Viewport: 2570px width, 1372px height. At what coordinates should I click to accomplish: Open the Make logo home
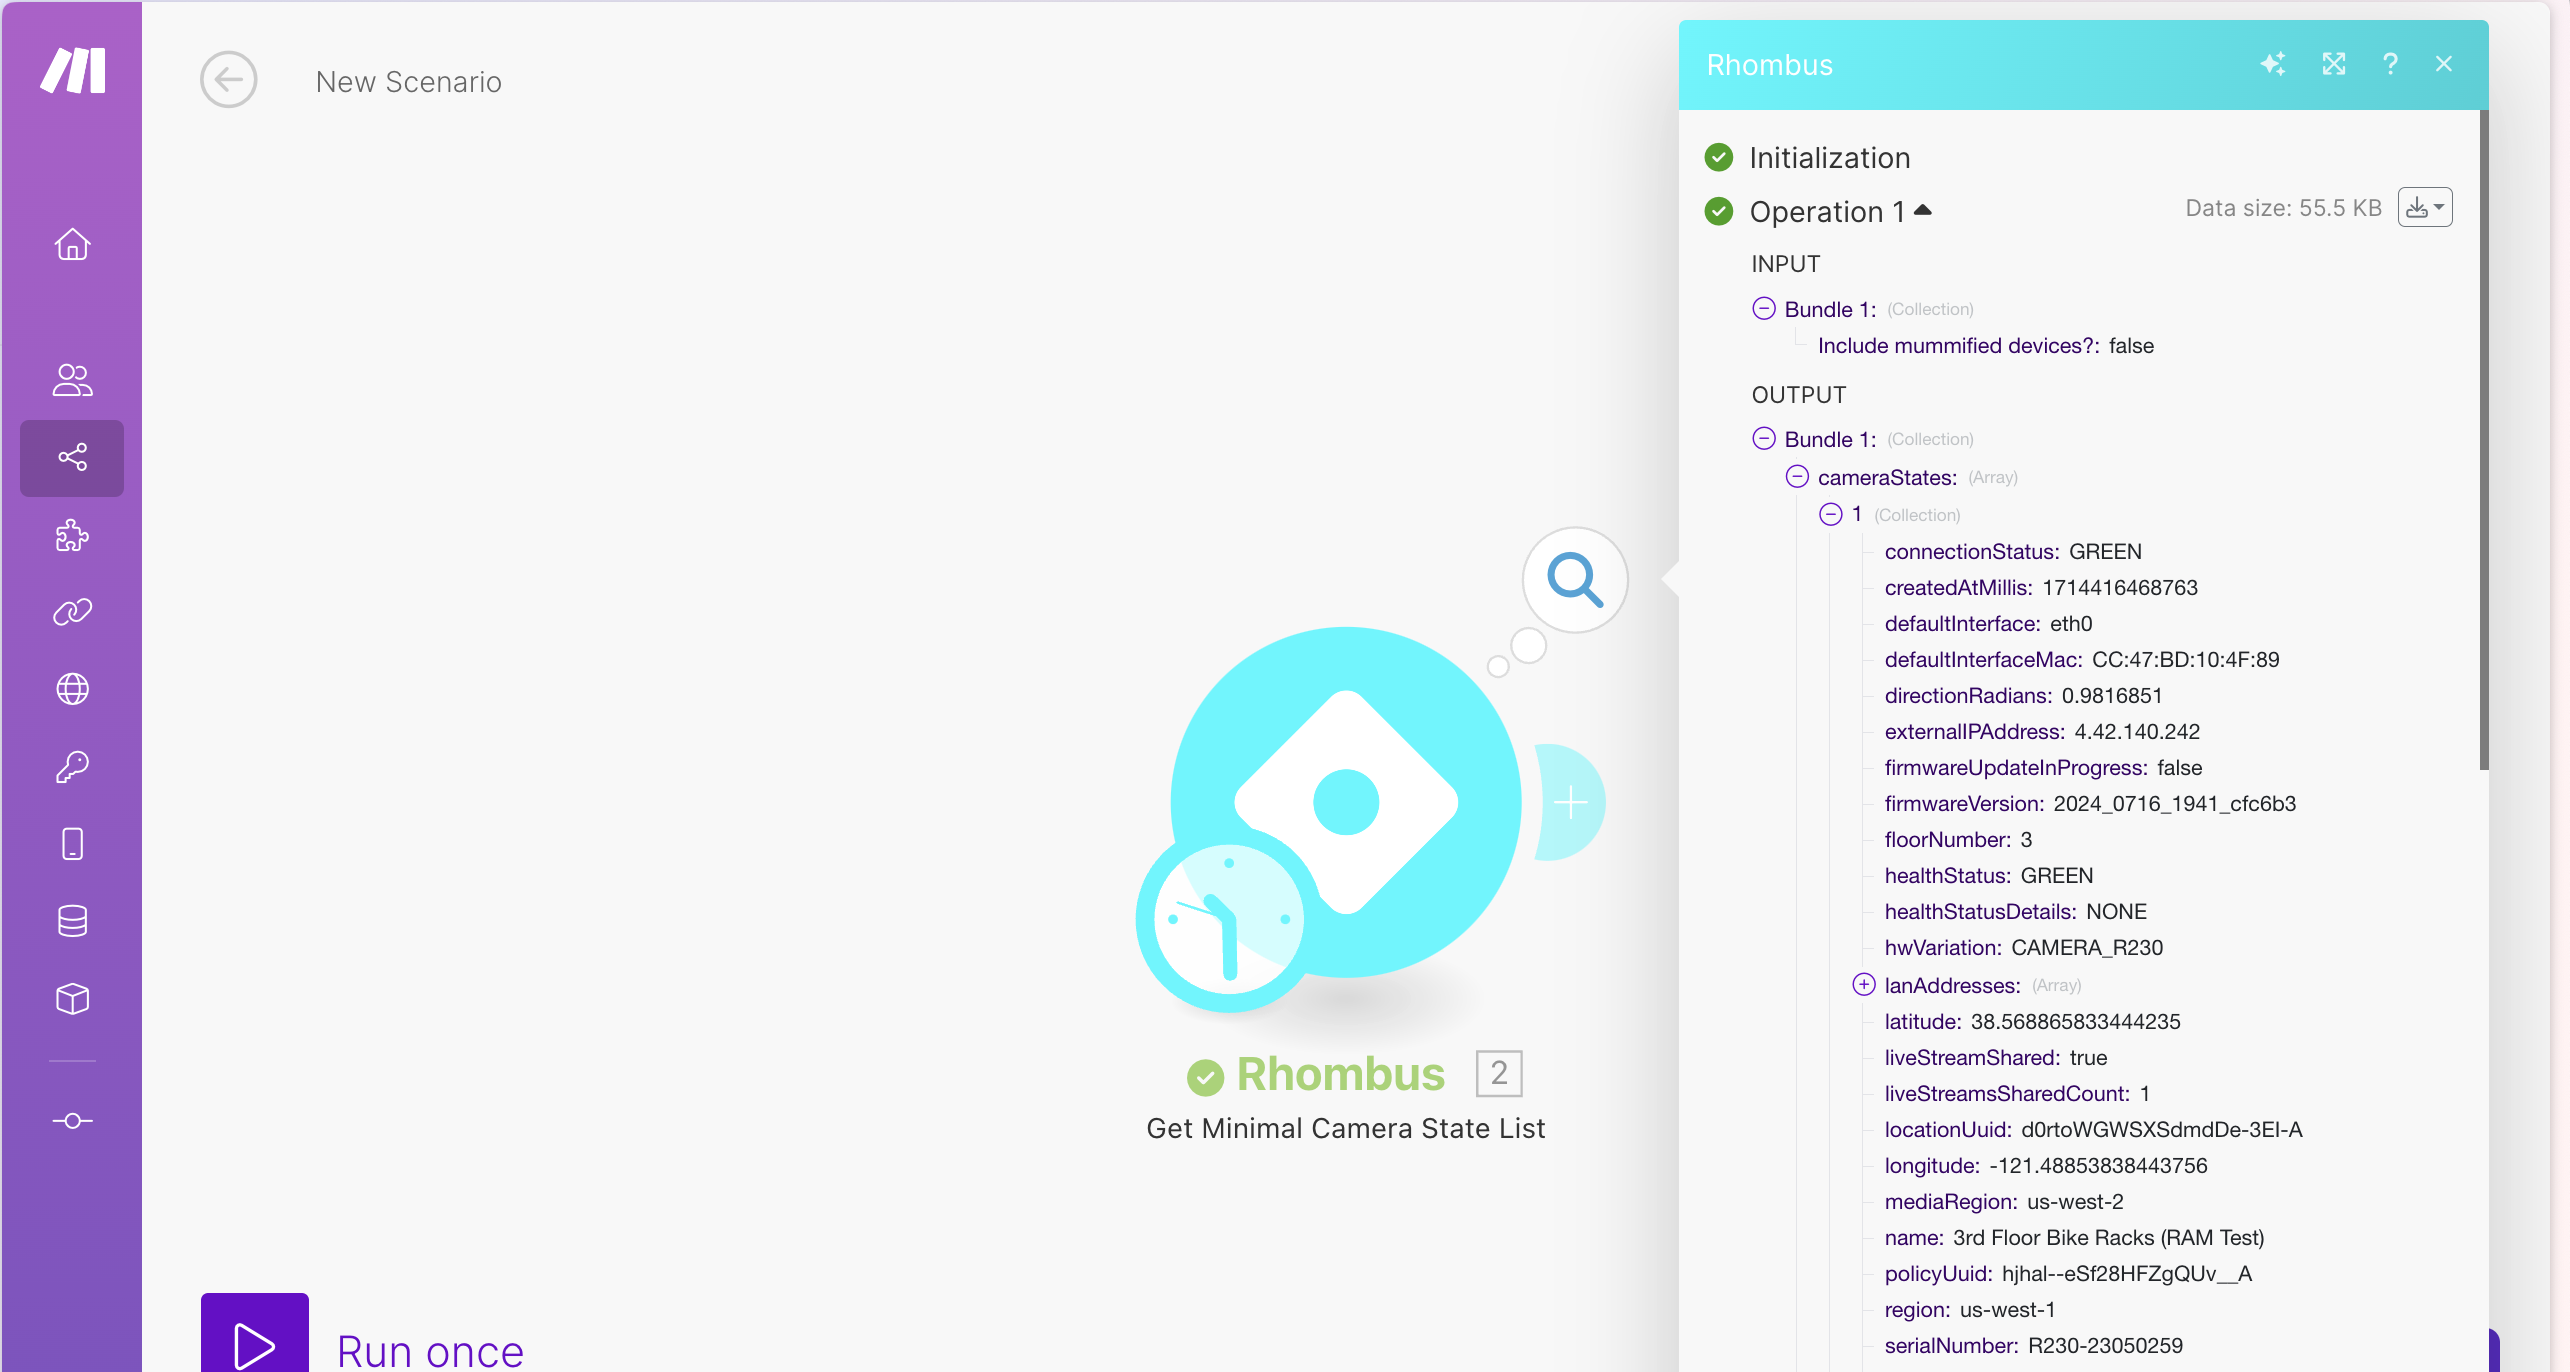[72, 70]
